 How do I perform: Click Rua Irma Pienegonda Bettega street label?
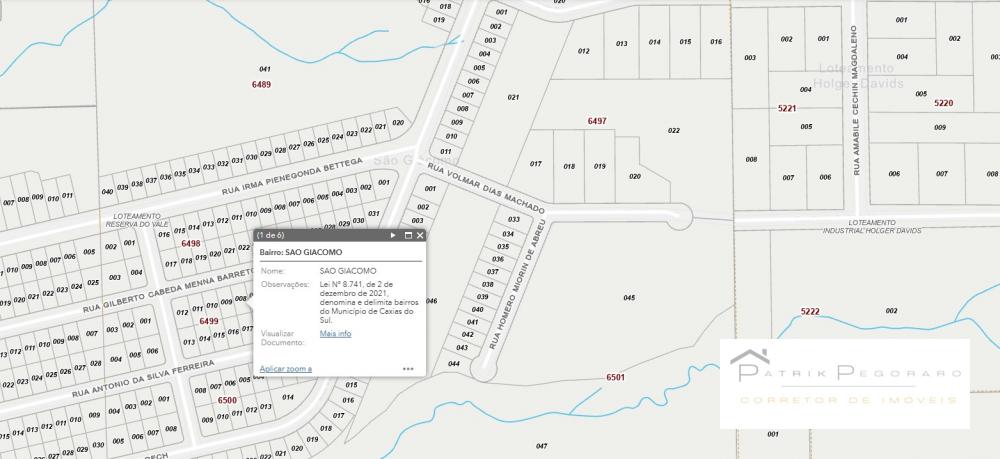pyautogui.click(x=291, y=175)
